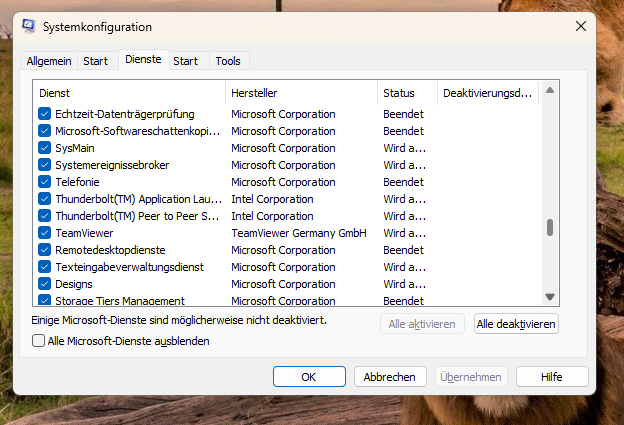The image size is (624, 425).
Task: Switch to the Allgemein tab
Action: click(x=49, y=61)
